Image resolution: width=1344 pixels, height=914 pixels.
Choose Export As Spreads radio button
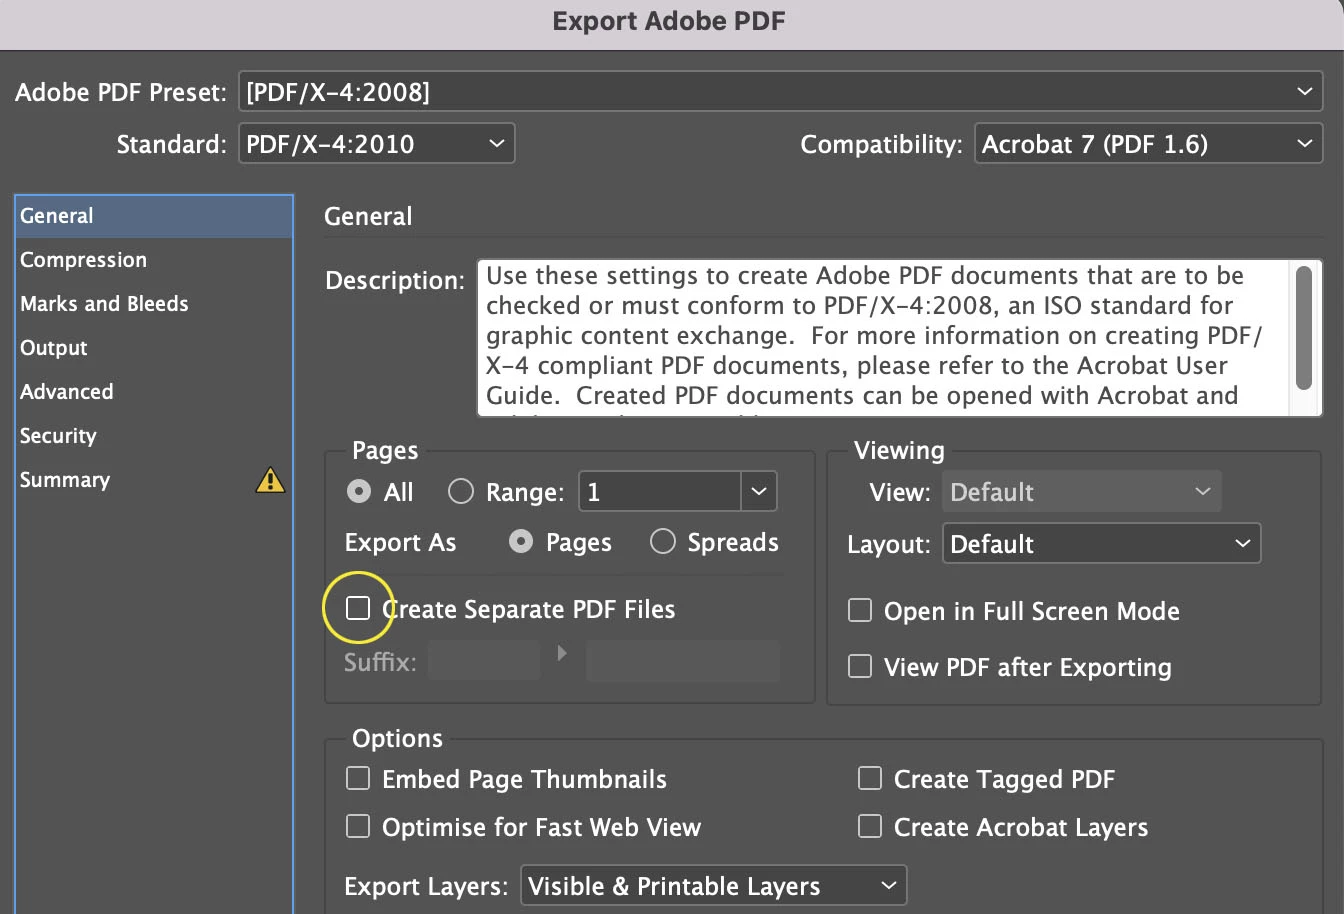662,541
